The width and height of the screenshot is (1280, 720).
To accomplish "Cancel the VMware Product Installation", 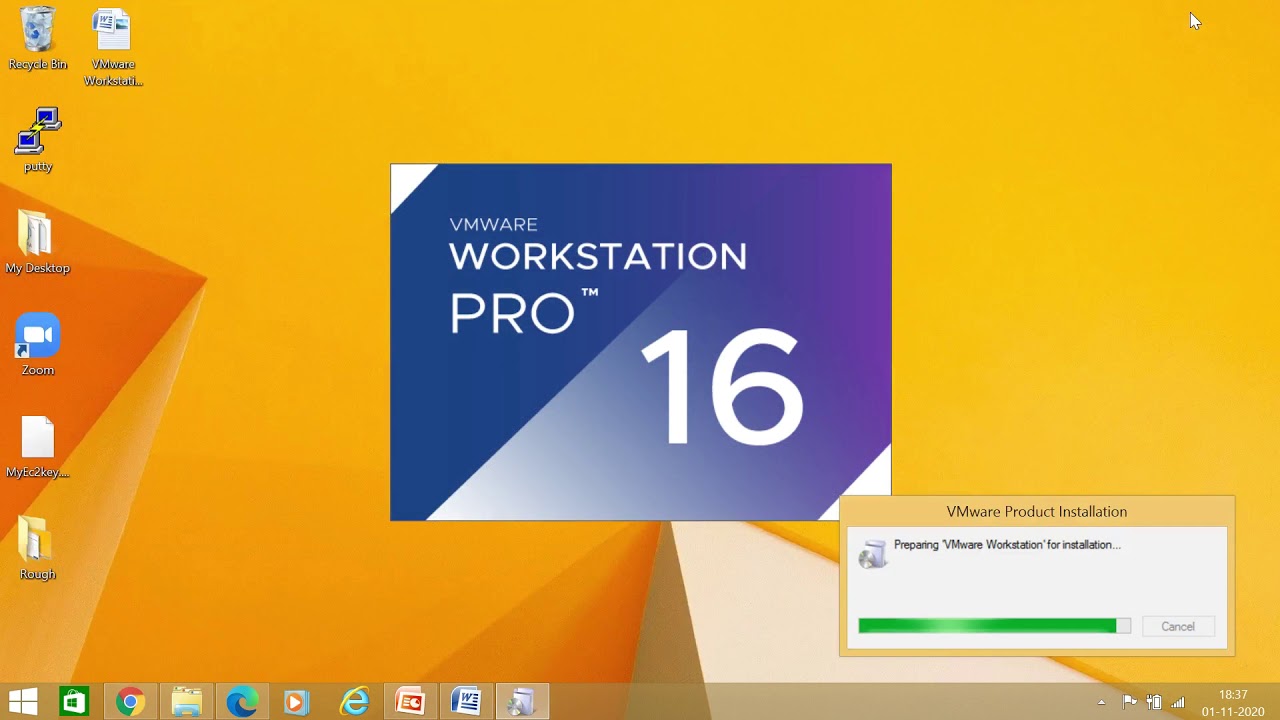I will point(1178,626).
